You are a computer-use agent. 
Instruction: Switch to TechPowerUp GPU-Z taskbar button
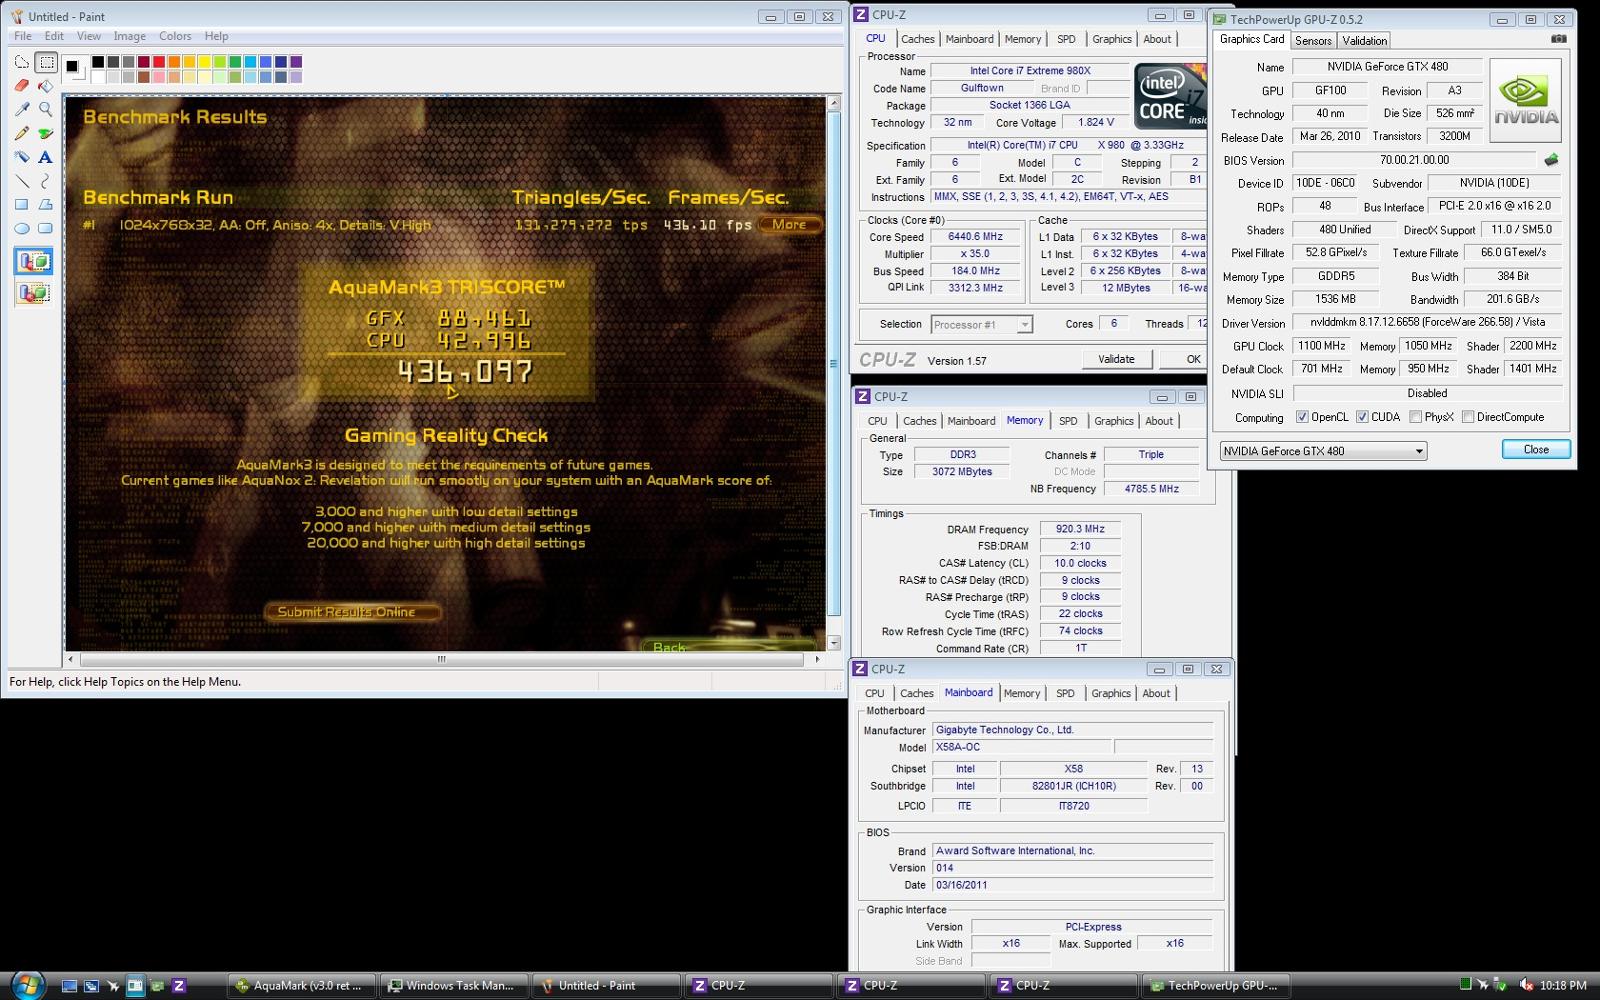click(x=1214, y=985)
